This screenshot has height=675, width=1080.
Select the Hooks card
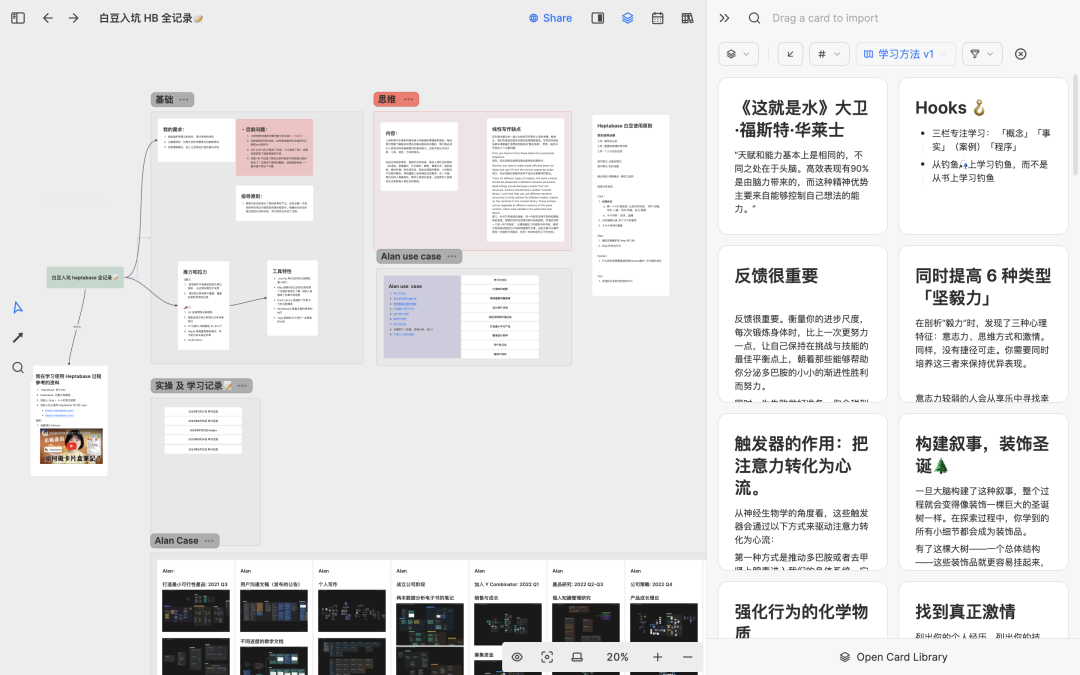click(983, 156)
